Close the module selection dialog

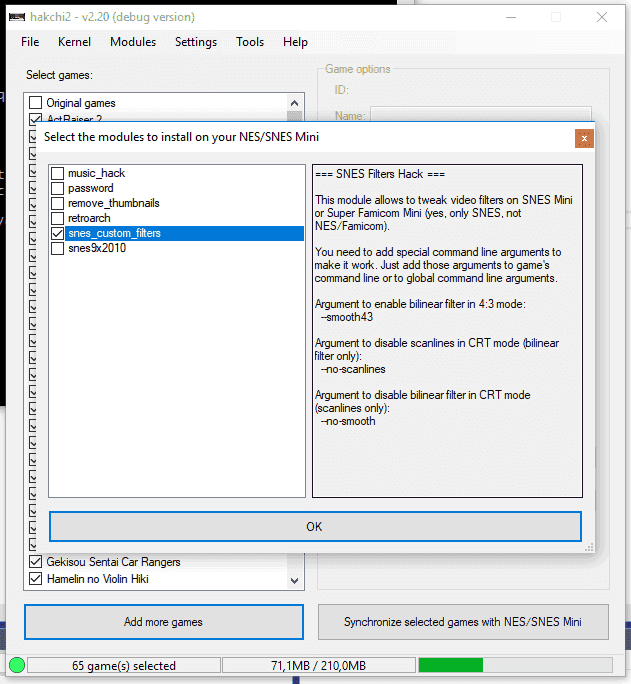(x=584, y=139)
